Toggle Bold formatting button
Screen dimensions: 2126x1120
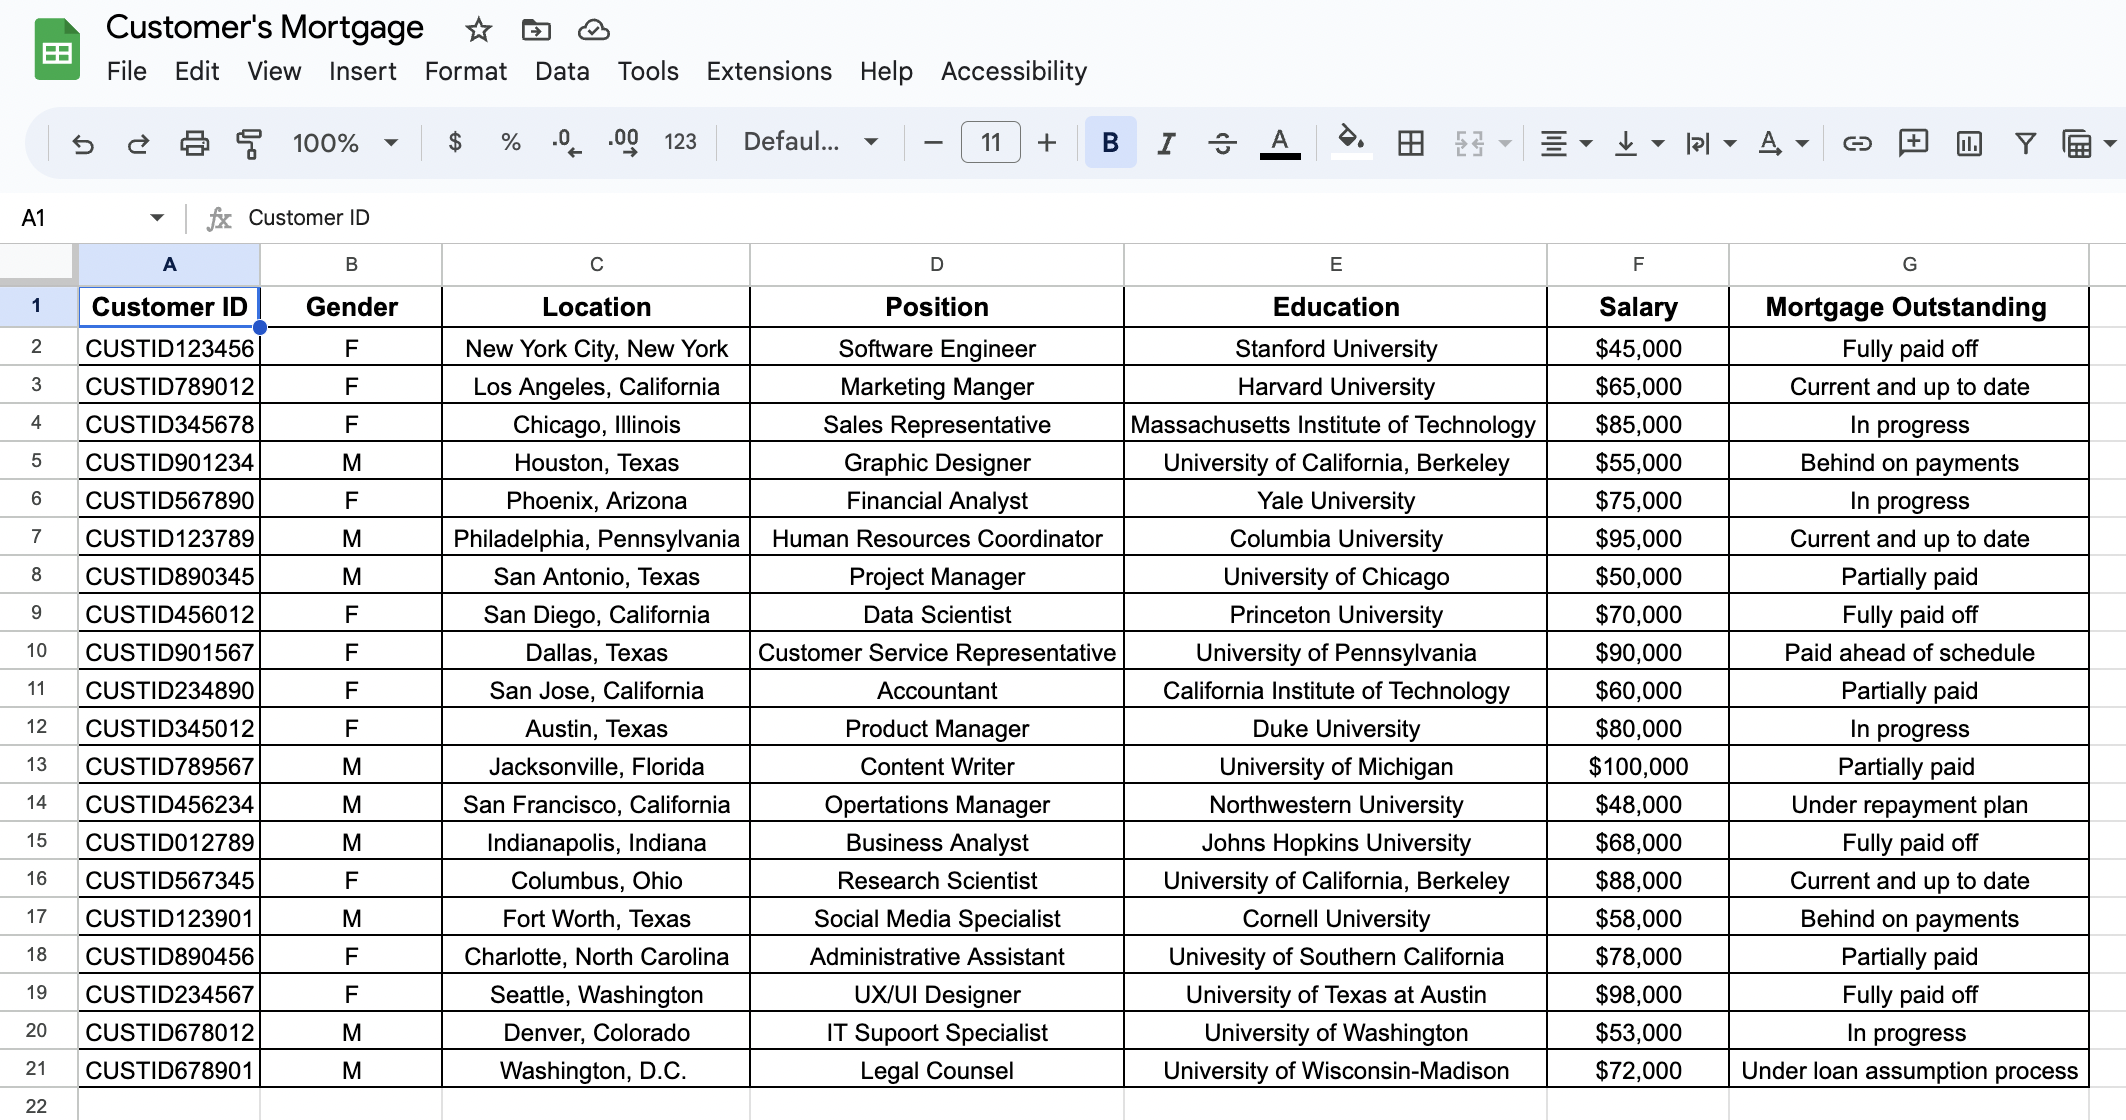coord(1110,143)
